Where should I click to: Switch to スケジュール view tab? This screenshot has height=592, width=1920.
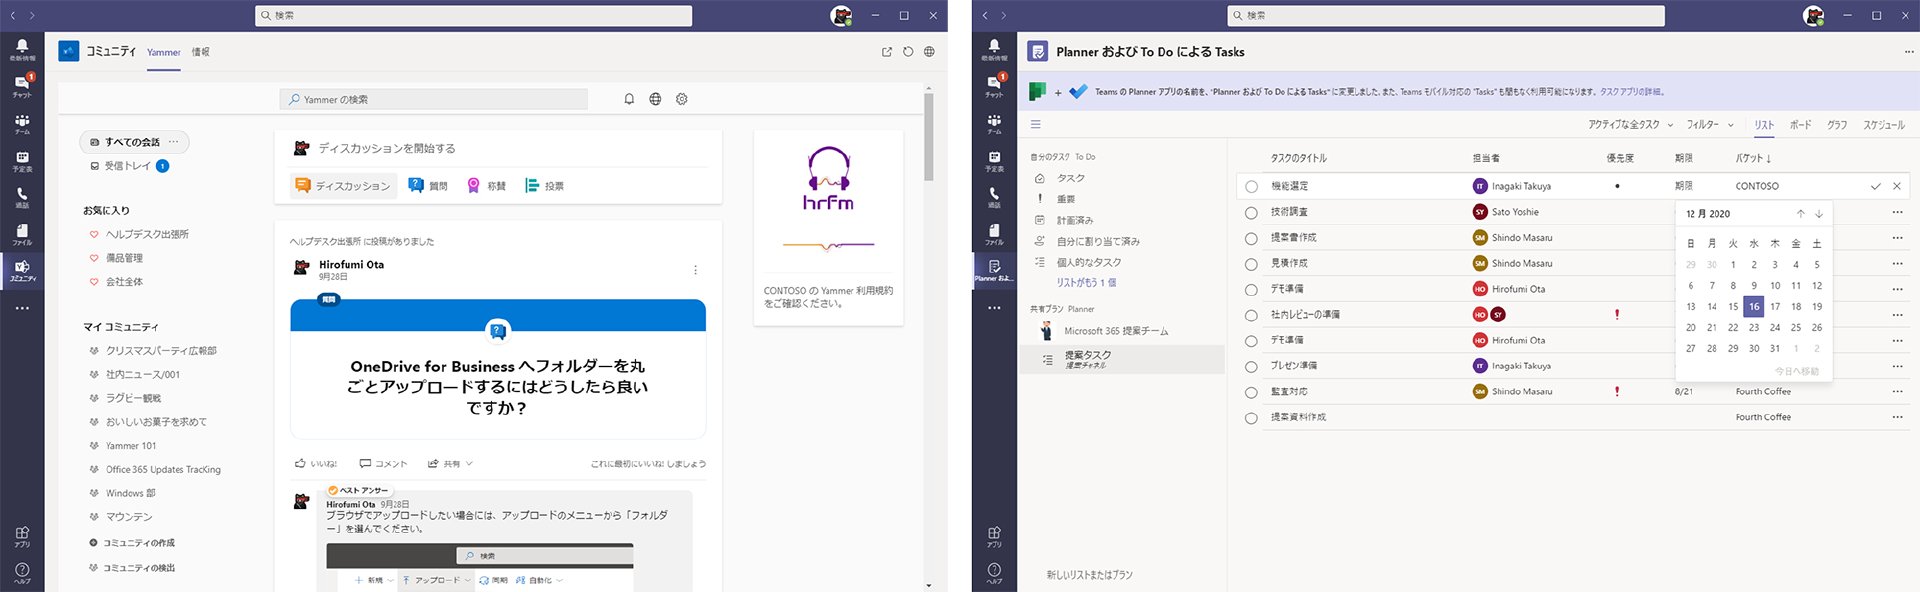click(1884, 125)
